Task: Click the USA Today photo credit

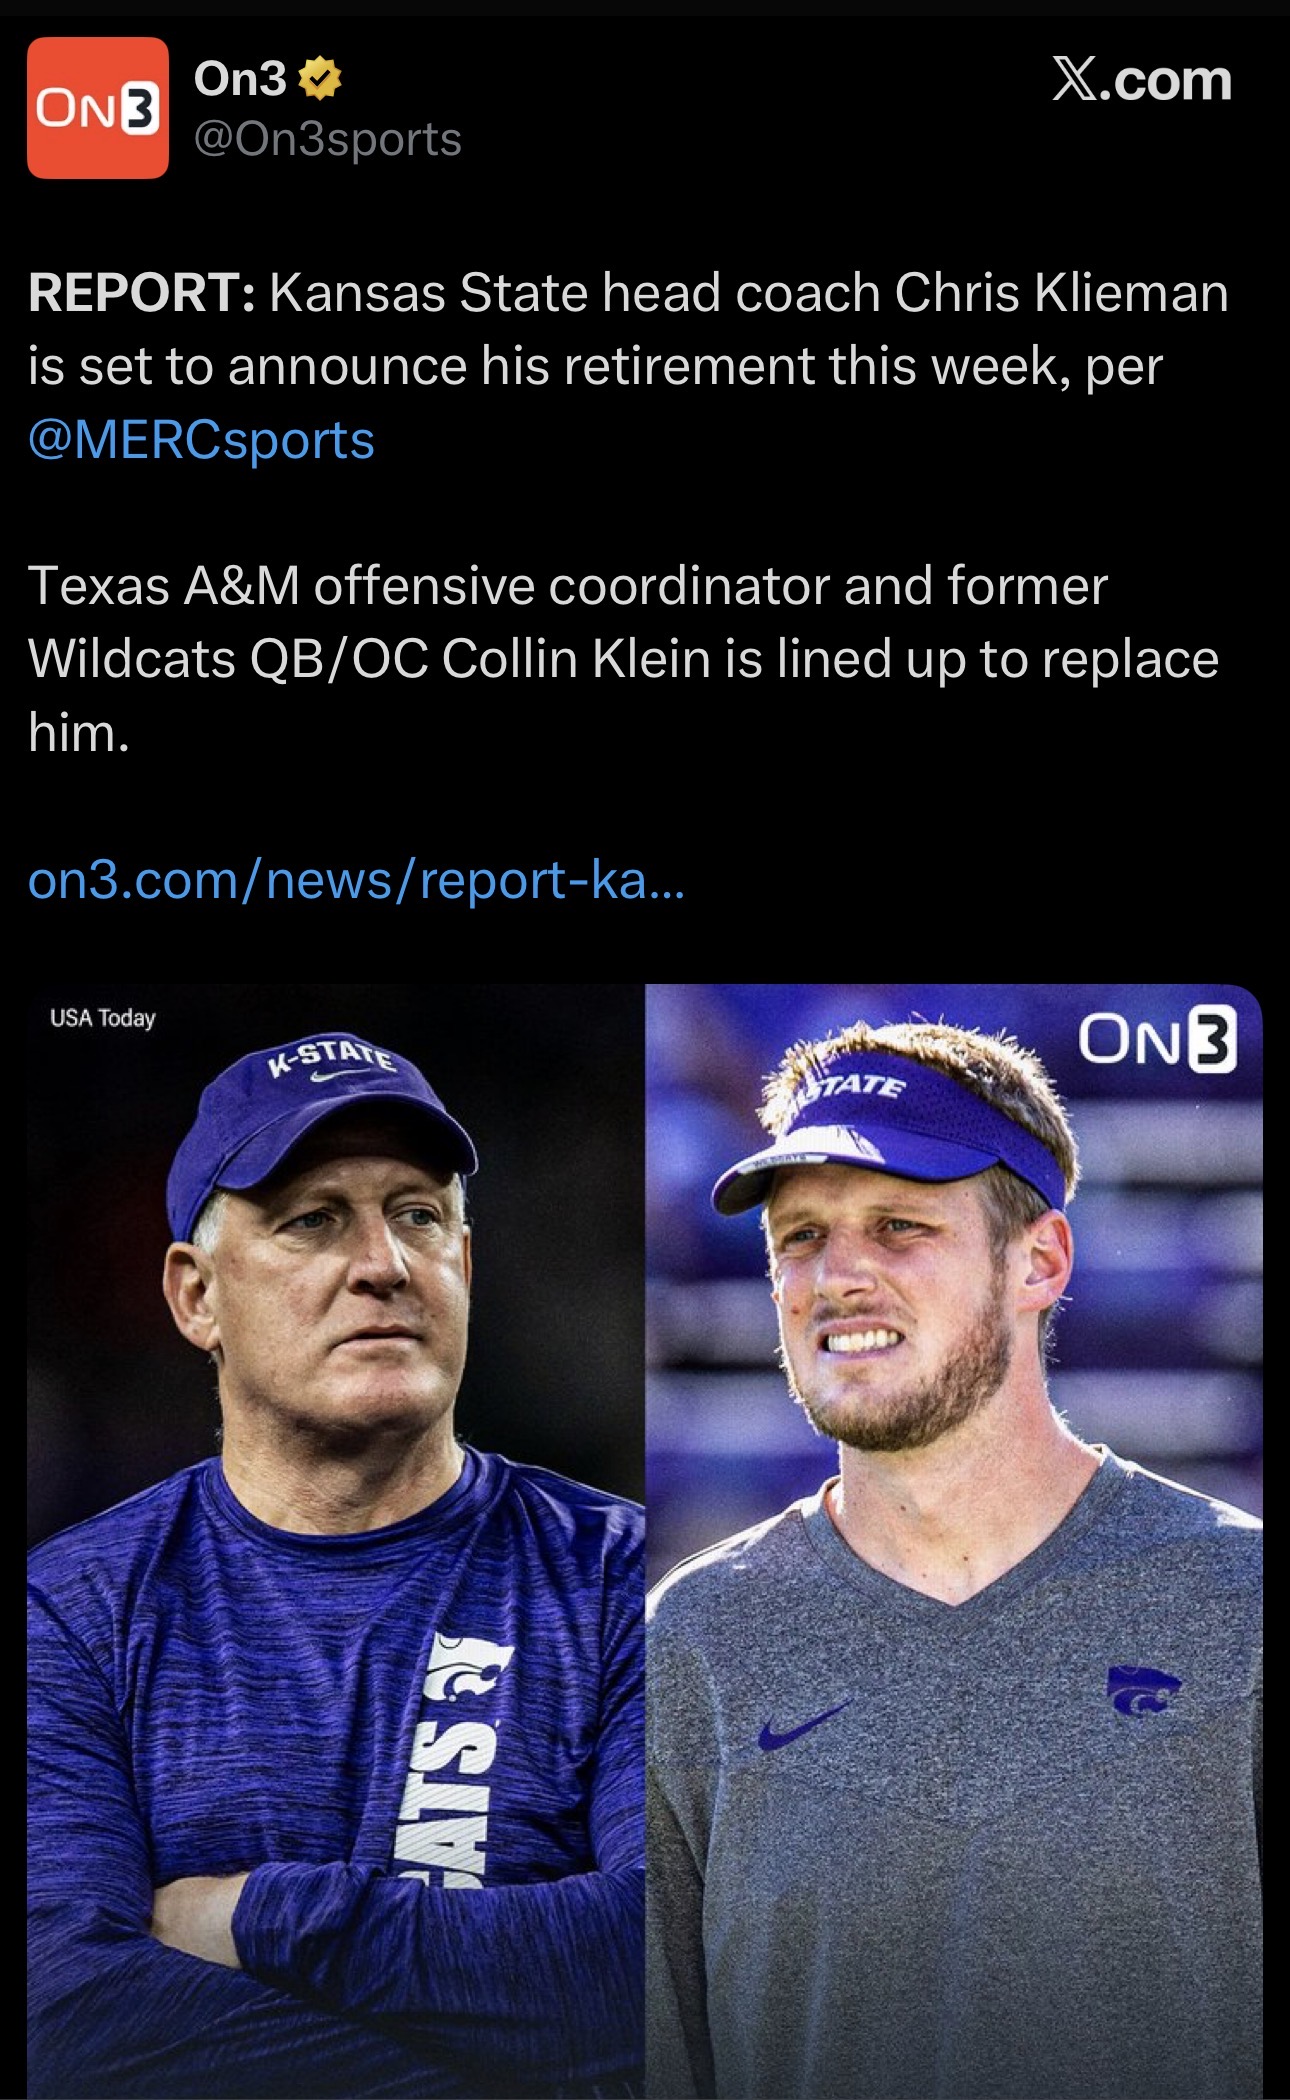Action: tap(103, 1018)
